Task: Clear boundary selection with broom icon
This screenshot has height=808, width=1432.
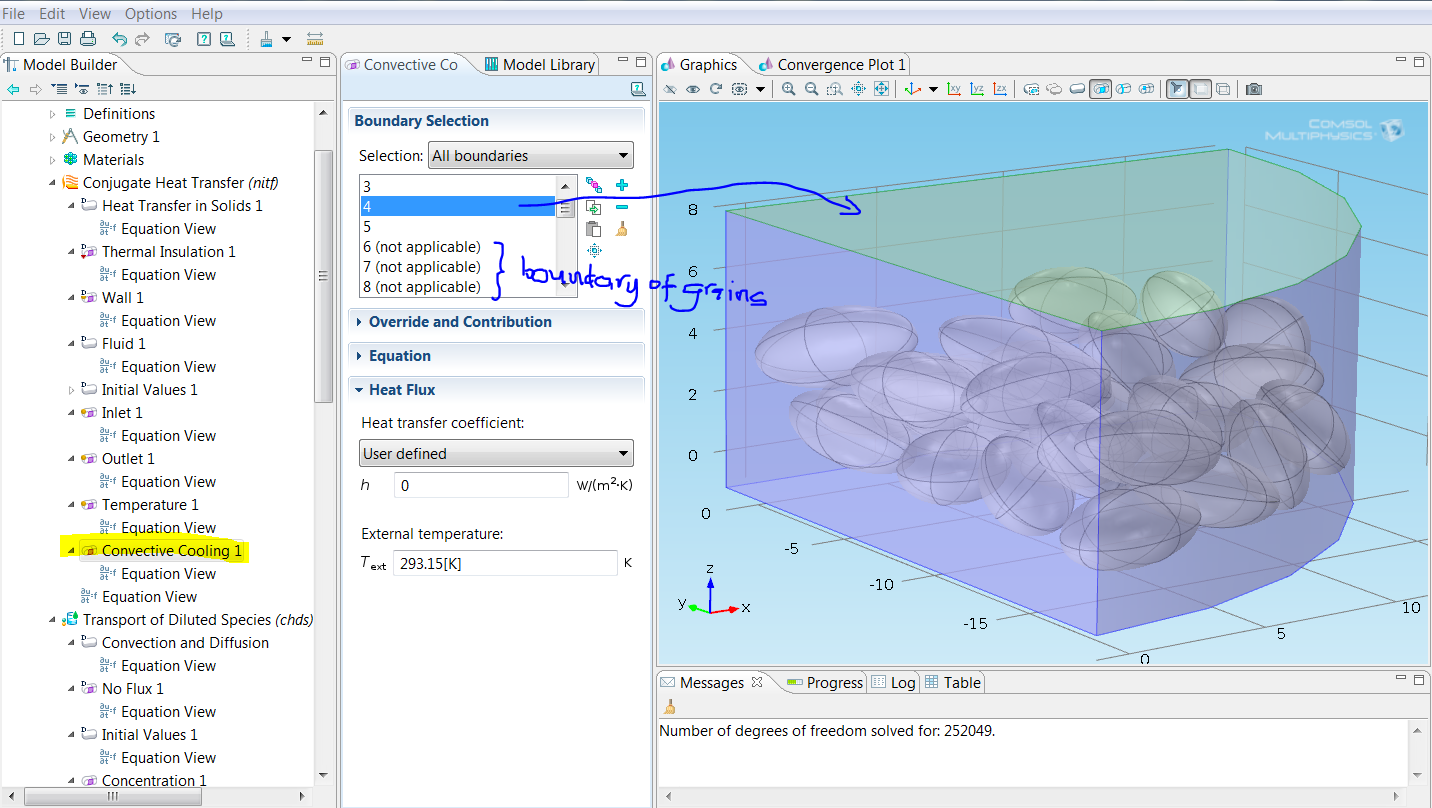Action: click(x=621, y=229)
